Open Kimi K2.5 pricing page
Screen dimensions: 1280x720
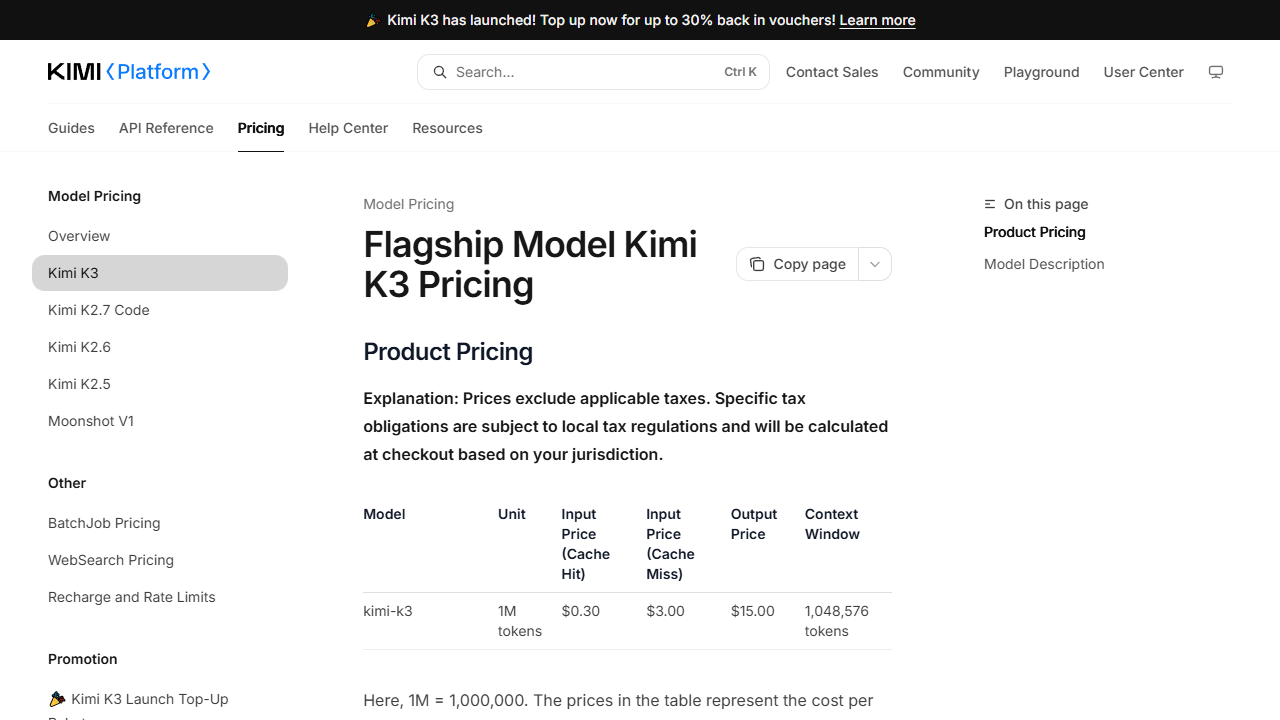(x=160, y=384)
